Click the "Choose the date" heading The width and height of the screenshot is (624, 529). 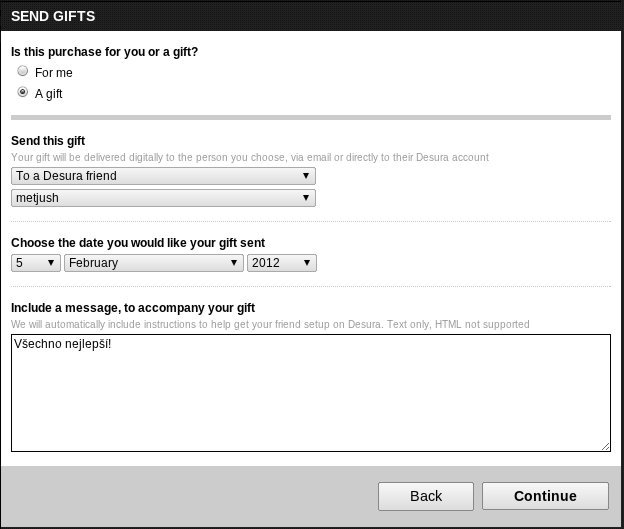(137, 243)
